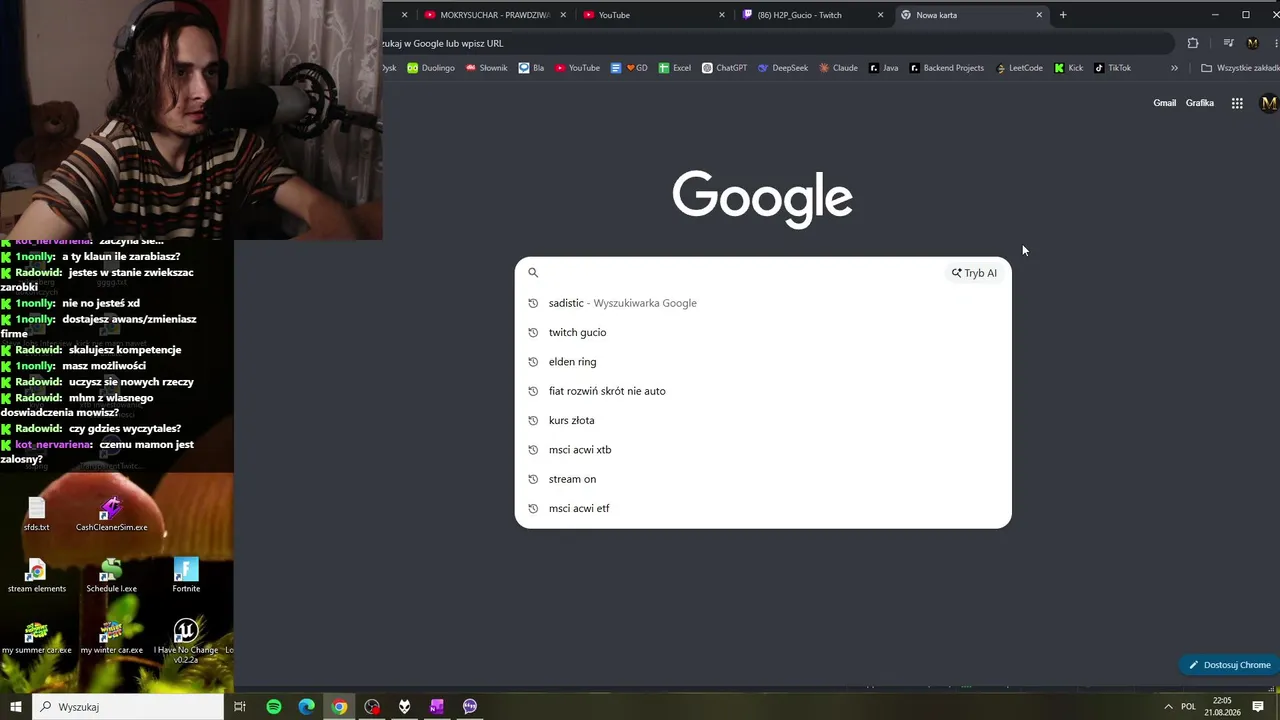
Task: Select the Schedule I.exe desktop shortcut
Action: (x=111, y=575)
